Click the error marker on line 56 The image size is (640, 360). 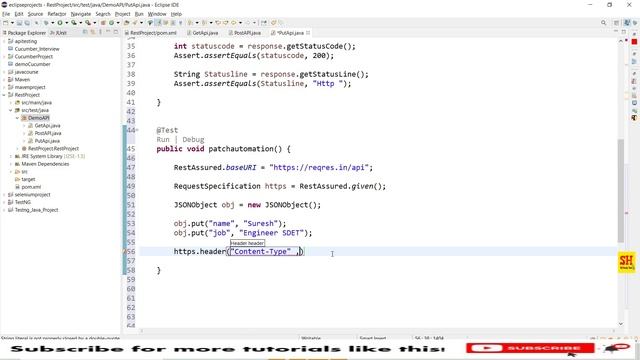[x=125, y=252]
